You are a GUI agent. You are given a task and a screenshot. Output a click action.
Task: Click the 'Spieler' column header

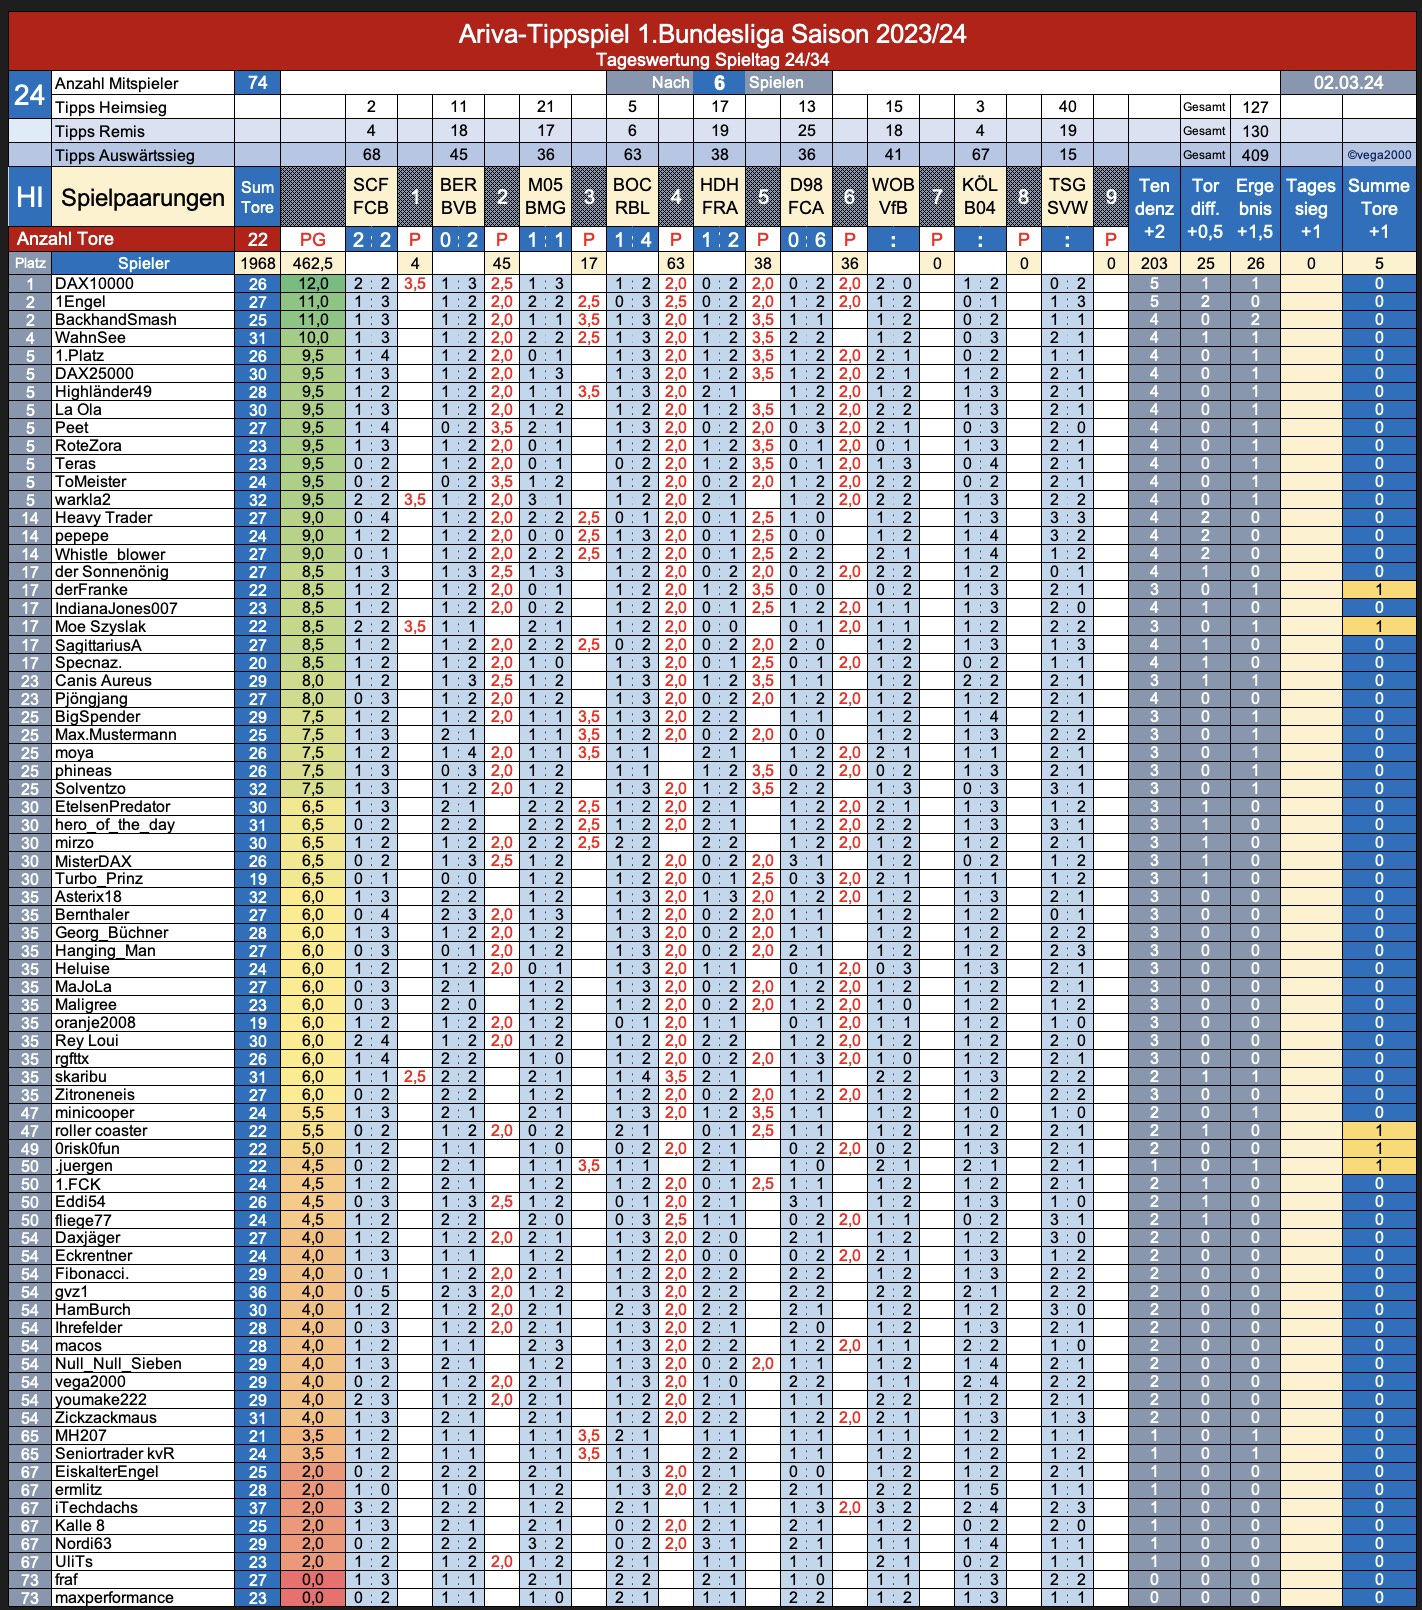point(143,263)
